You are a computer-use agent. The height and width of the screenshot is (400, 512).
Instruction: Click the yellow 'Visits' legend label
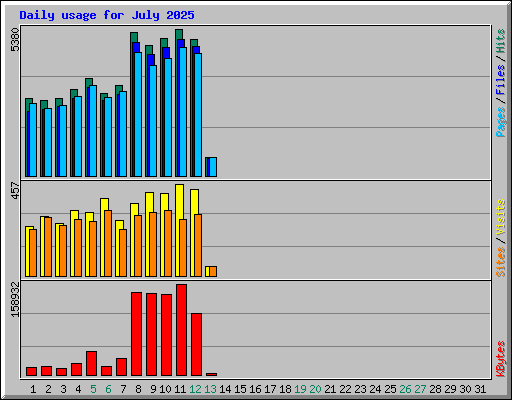[500, 218]
